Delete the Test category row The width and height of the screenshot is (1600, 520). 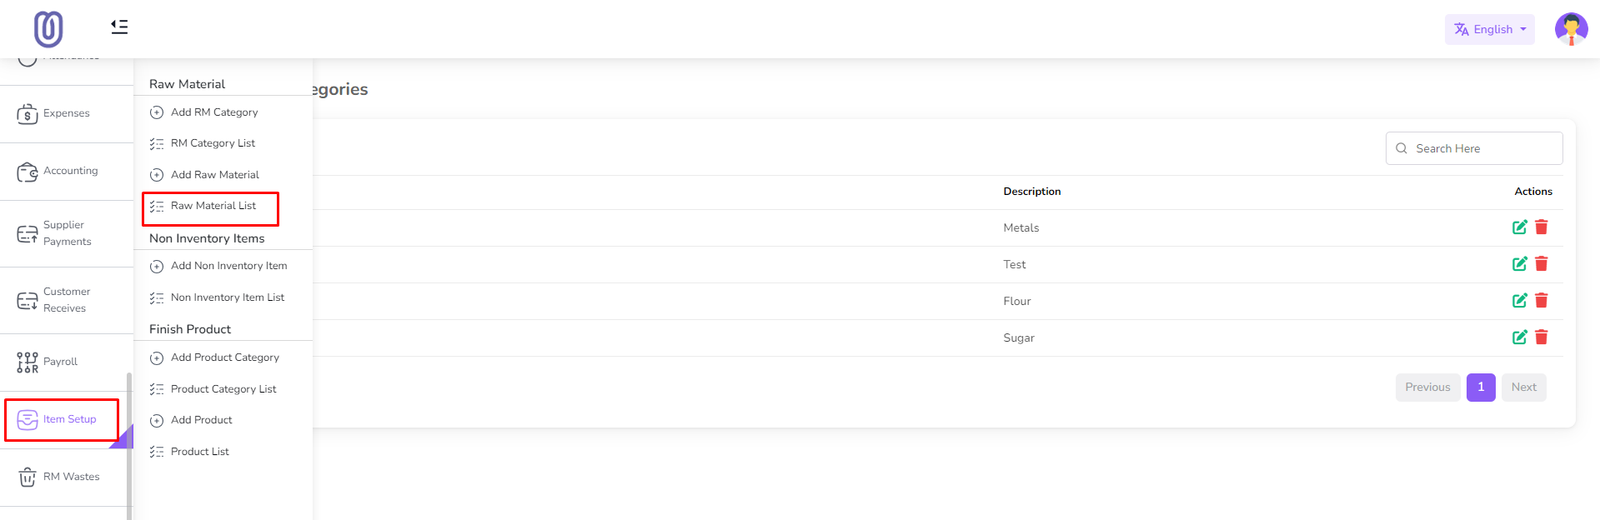1541,264
